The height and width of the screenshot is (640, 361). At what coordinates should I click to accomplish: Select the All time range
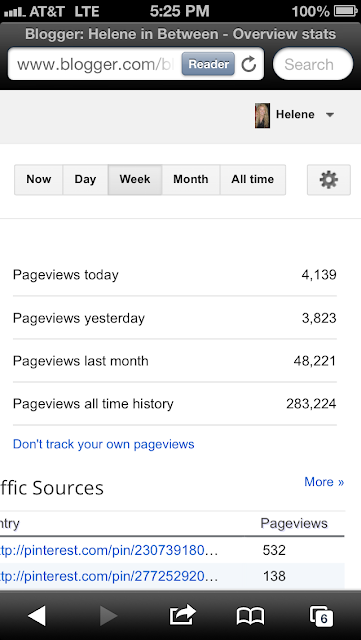tap(253, 180)
